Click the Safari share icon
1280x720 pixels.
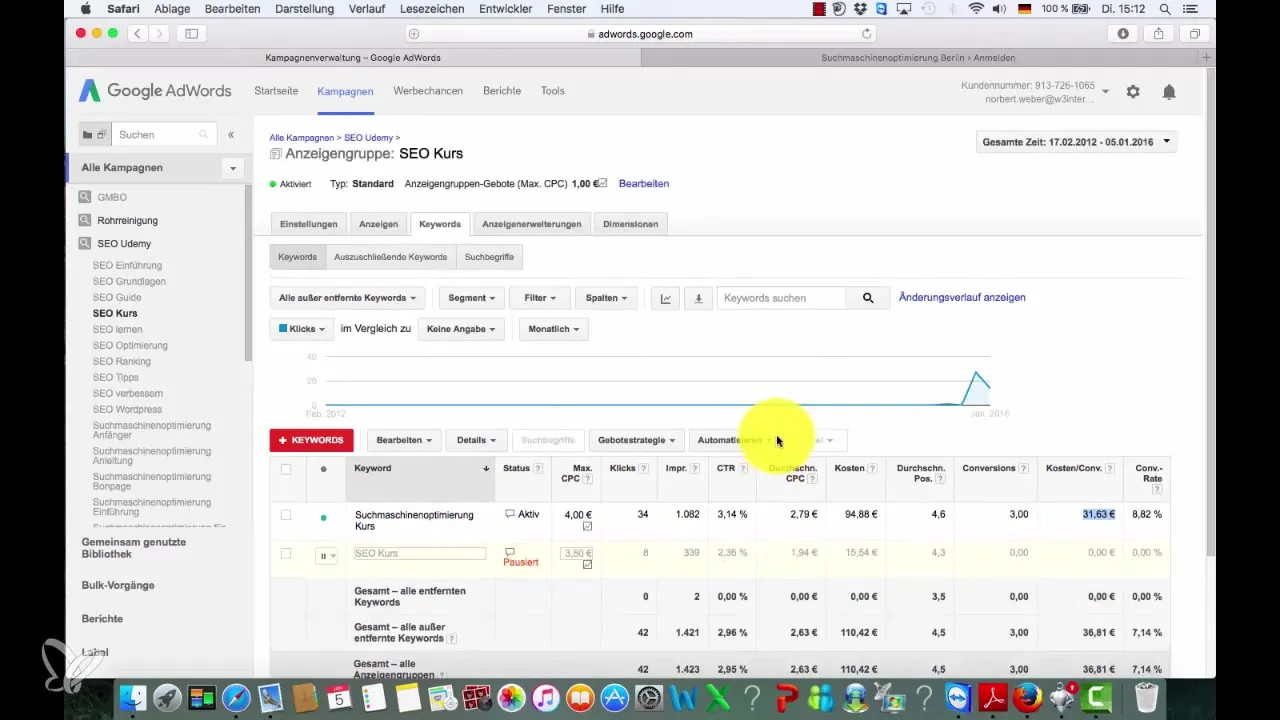click(1159, 33)
